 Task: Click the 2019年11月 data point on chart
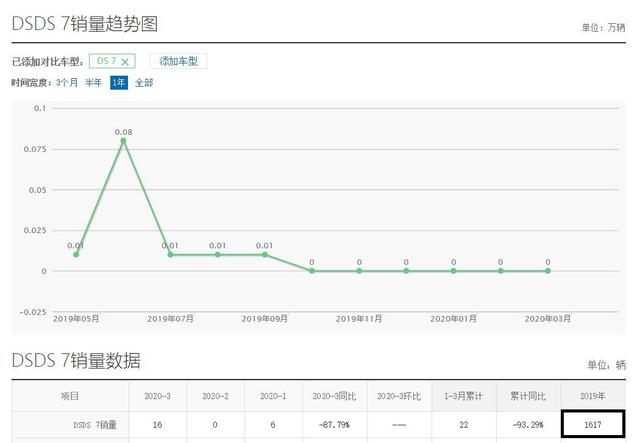(359, 271)
